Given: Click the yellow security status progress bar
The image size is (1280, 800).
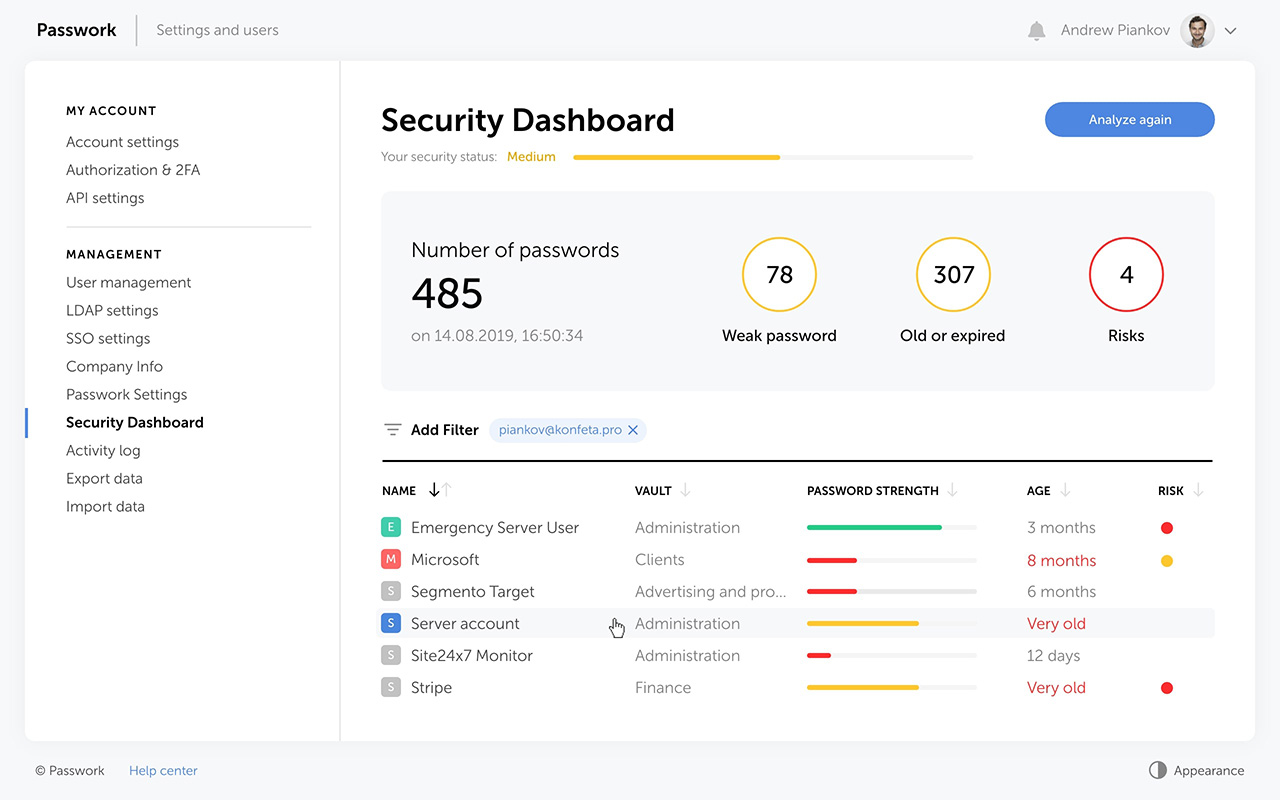Looking at the screenshot, I should point(676,157).
